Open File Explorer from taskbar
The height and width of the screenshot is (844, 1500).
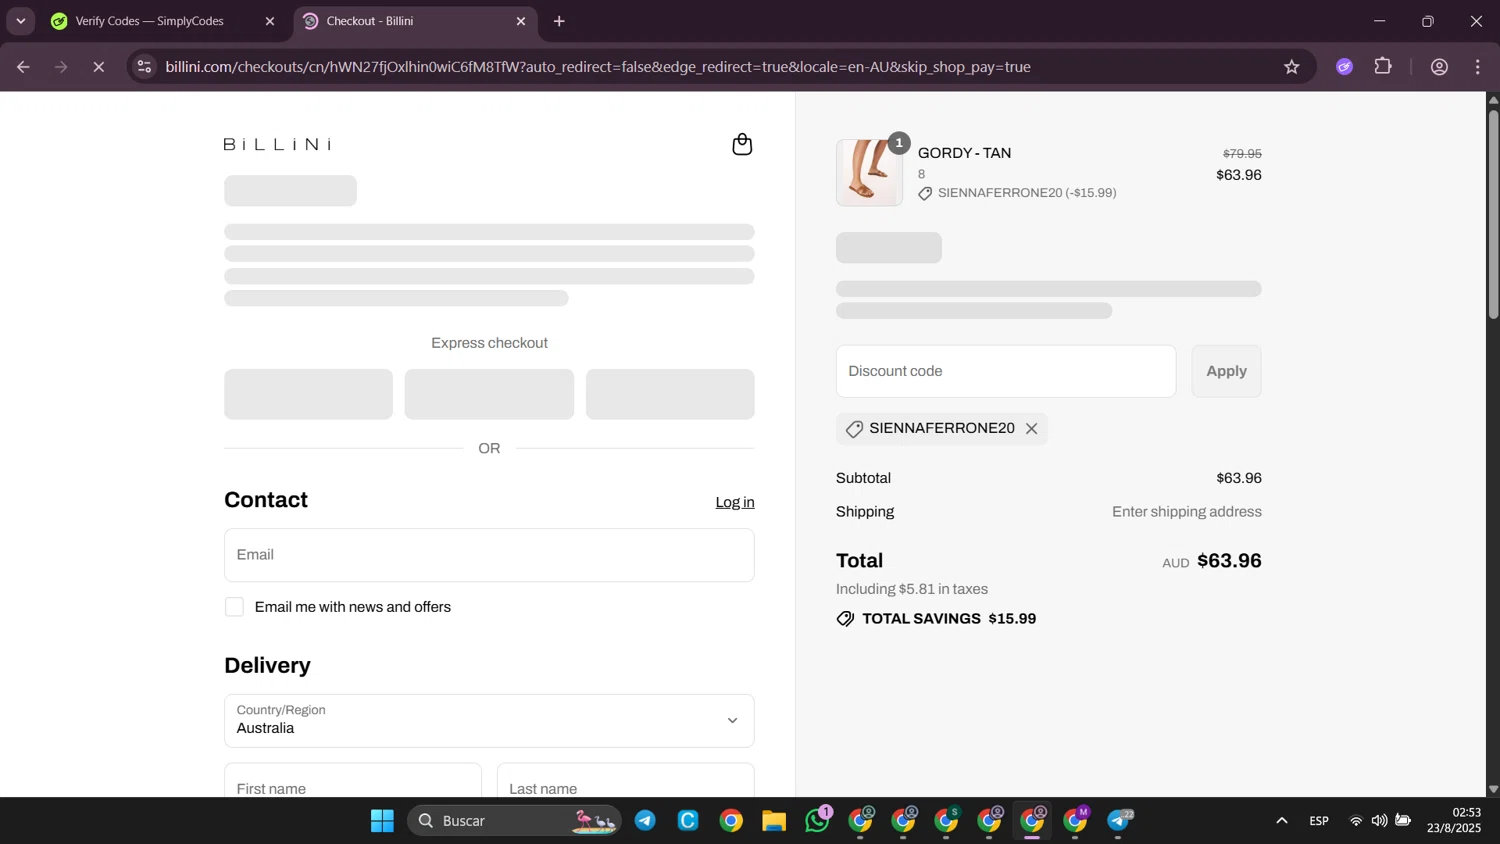coord(774,821)
